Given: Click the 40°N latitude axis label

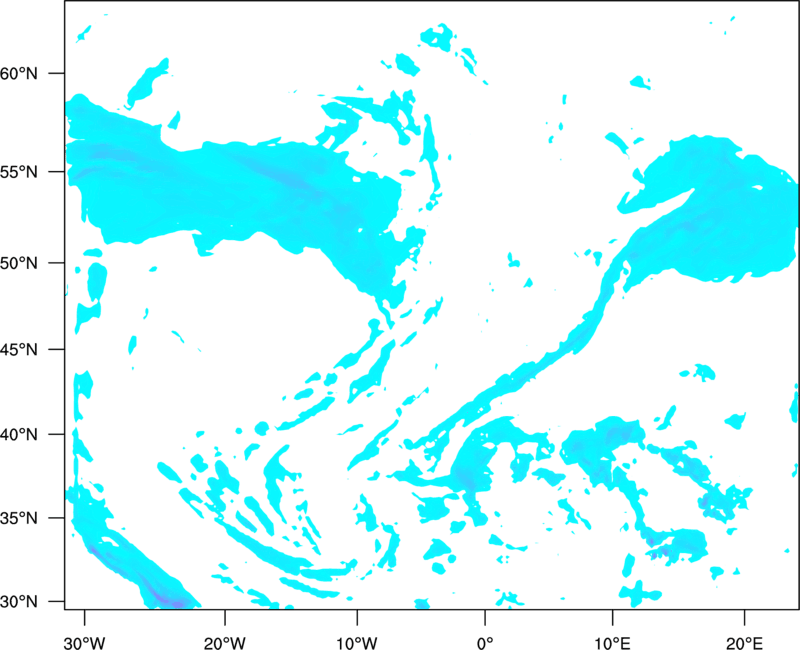Looking at the screenshot, I should click(19, 434).
